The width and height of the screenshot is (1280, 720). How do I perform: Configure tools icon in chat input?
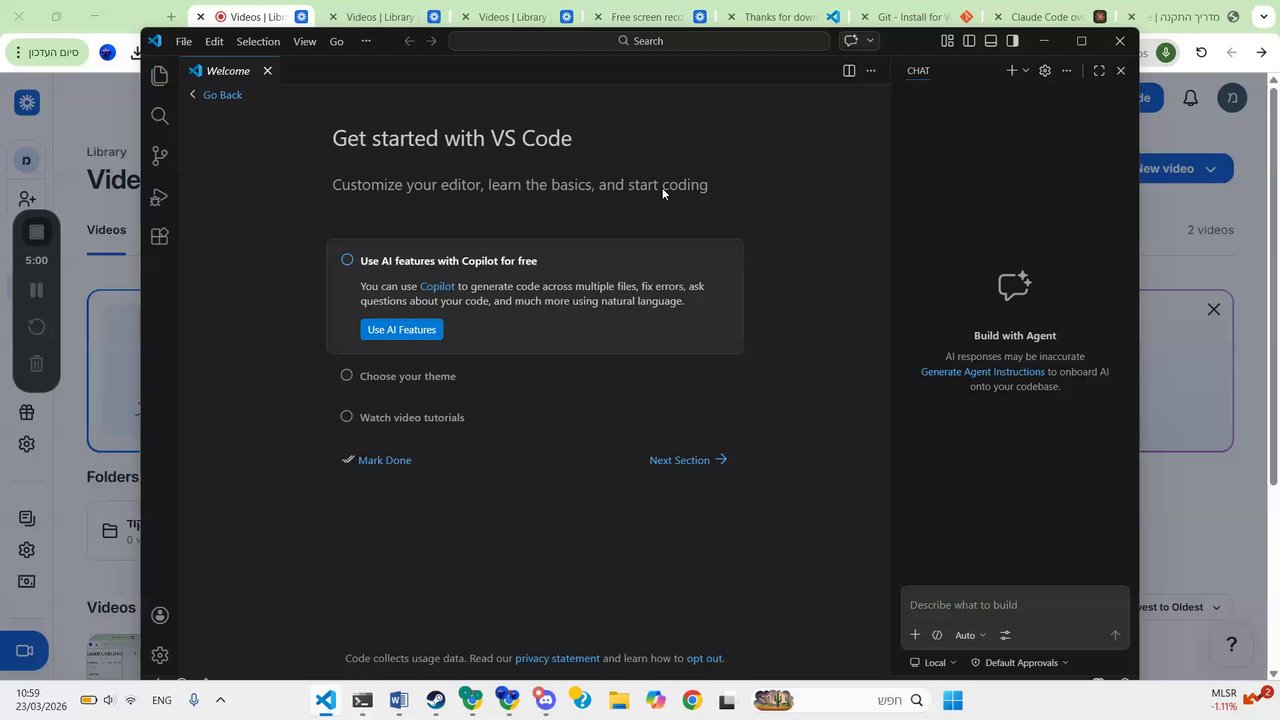coord(1005,635)
